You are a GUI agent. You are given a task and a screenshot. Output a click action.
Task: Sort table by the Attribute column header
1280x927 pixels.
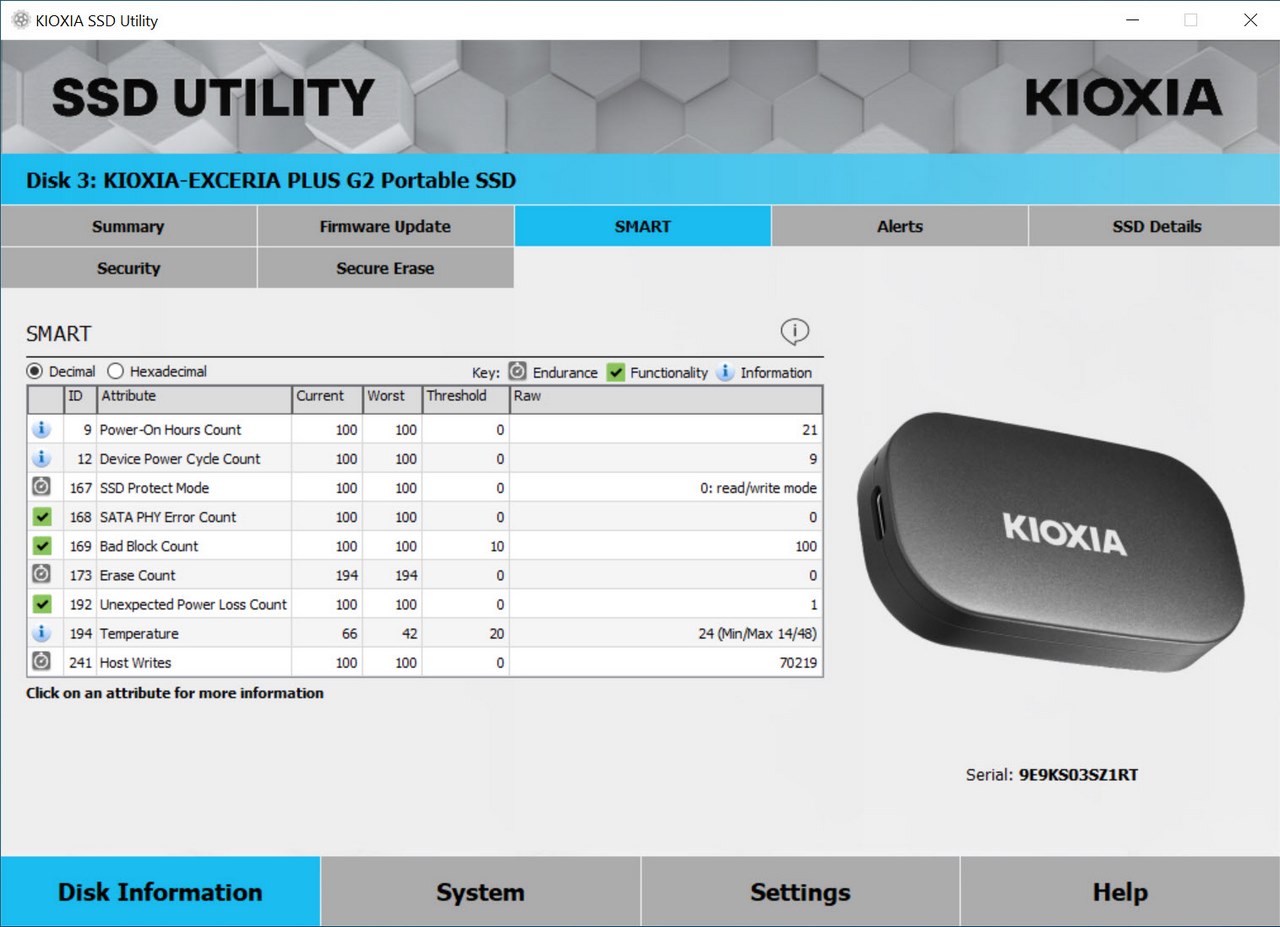pos(193,396)
